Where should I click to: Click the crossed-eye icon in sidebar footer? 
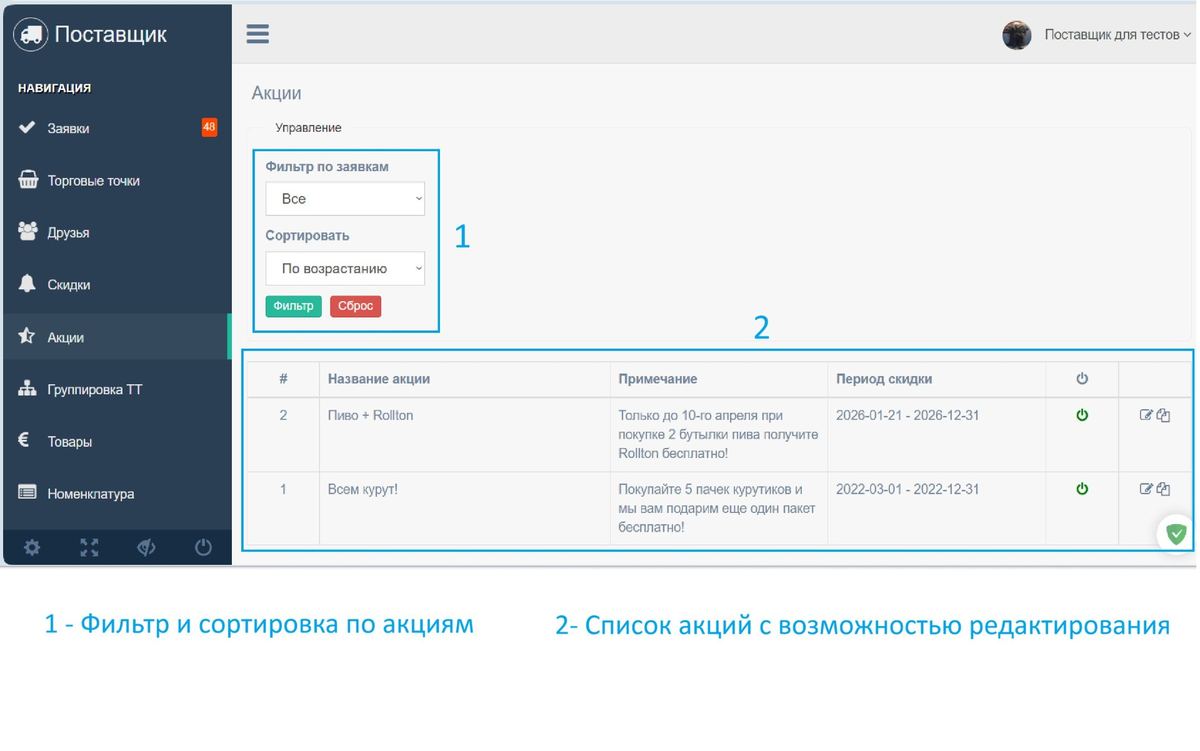coord(146,547)
